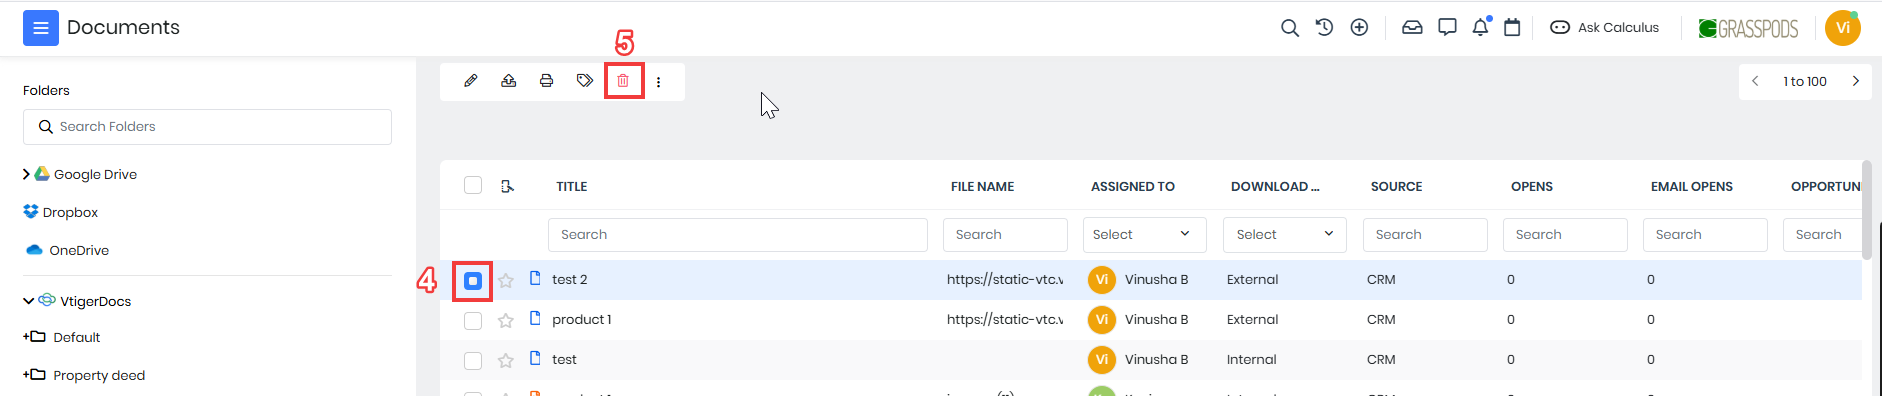Go to next page of records
1882x396 pixels.
pyautogui.click(x=1856, y=81)
